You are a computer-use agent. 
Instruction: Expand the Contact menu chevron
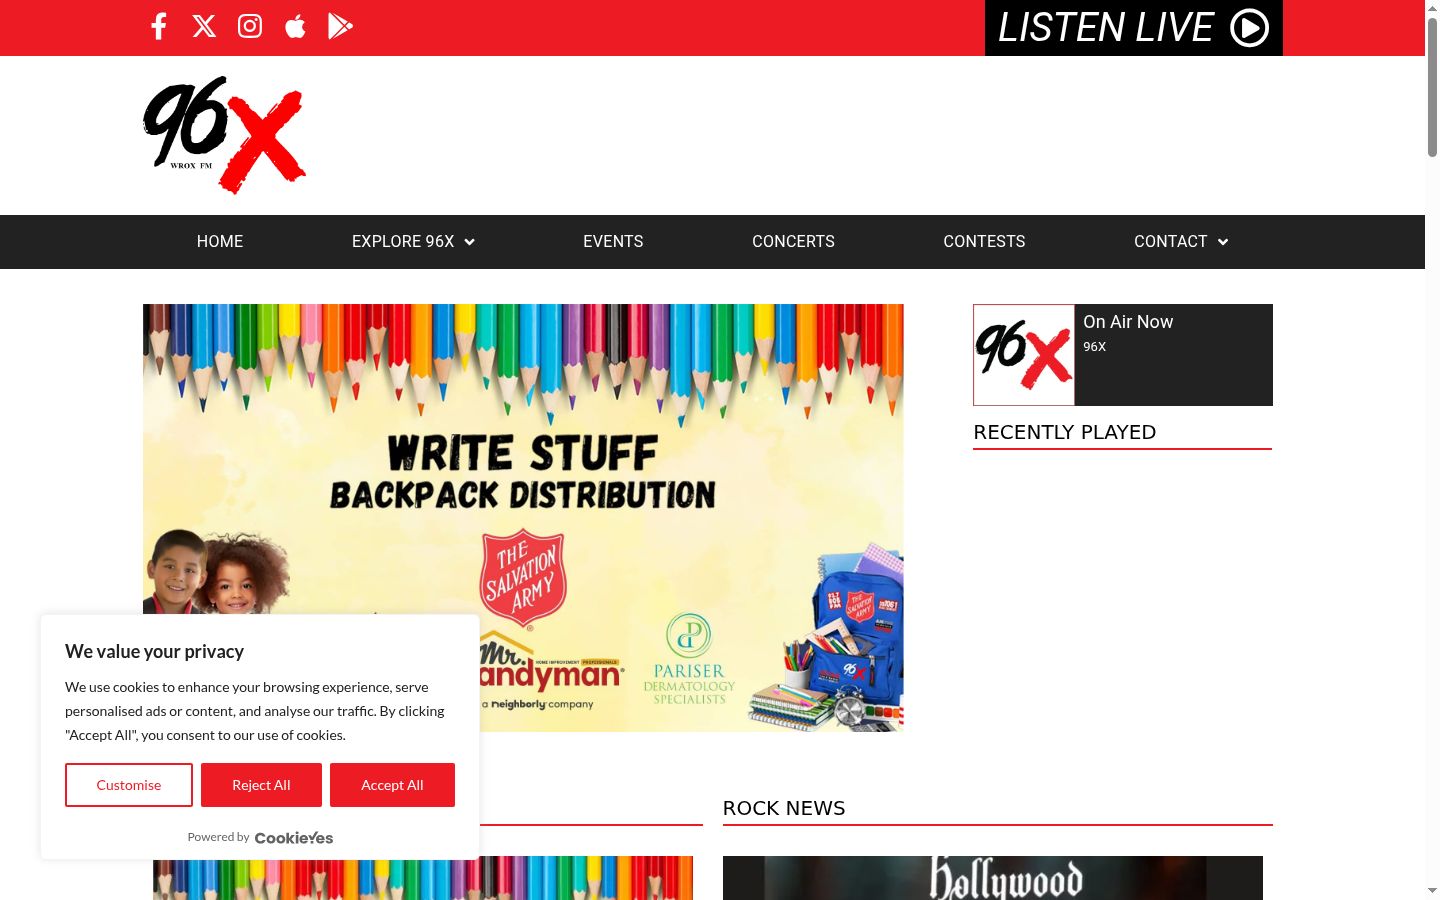click(1223, 242)
